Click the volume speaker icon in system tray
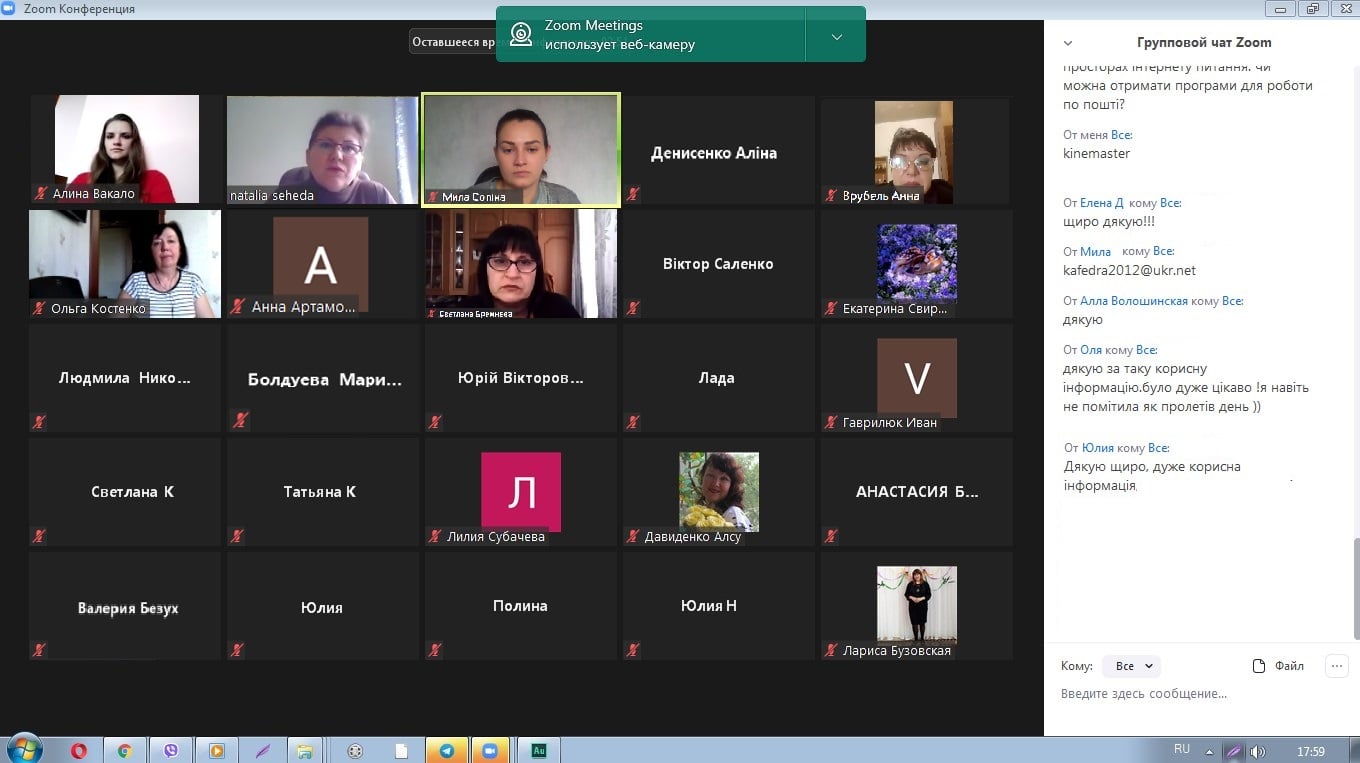 [x=1257, y=751]
